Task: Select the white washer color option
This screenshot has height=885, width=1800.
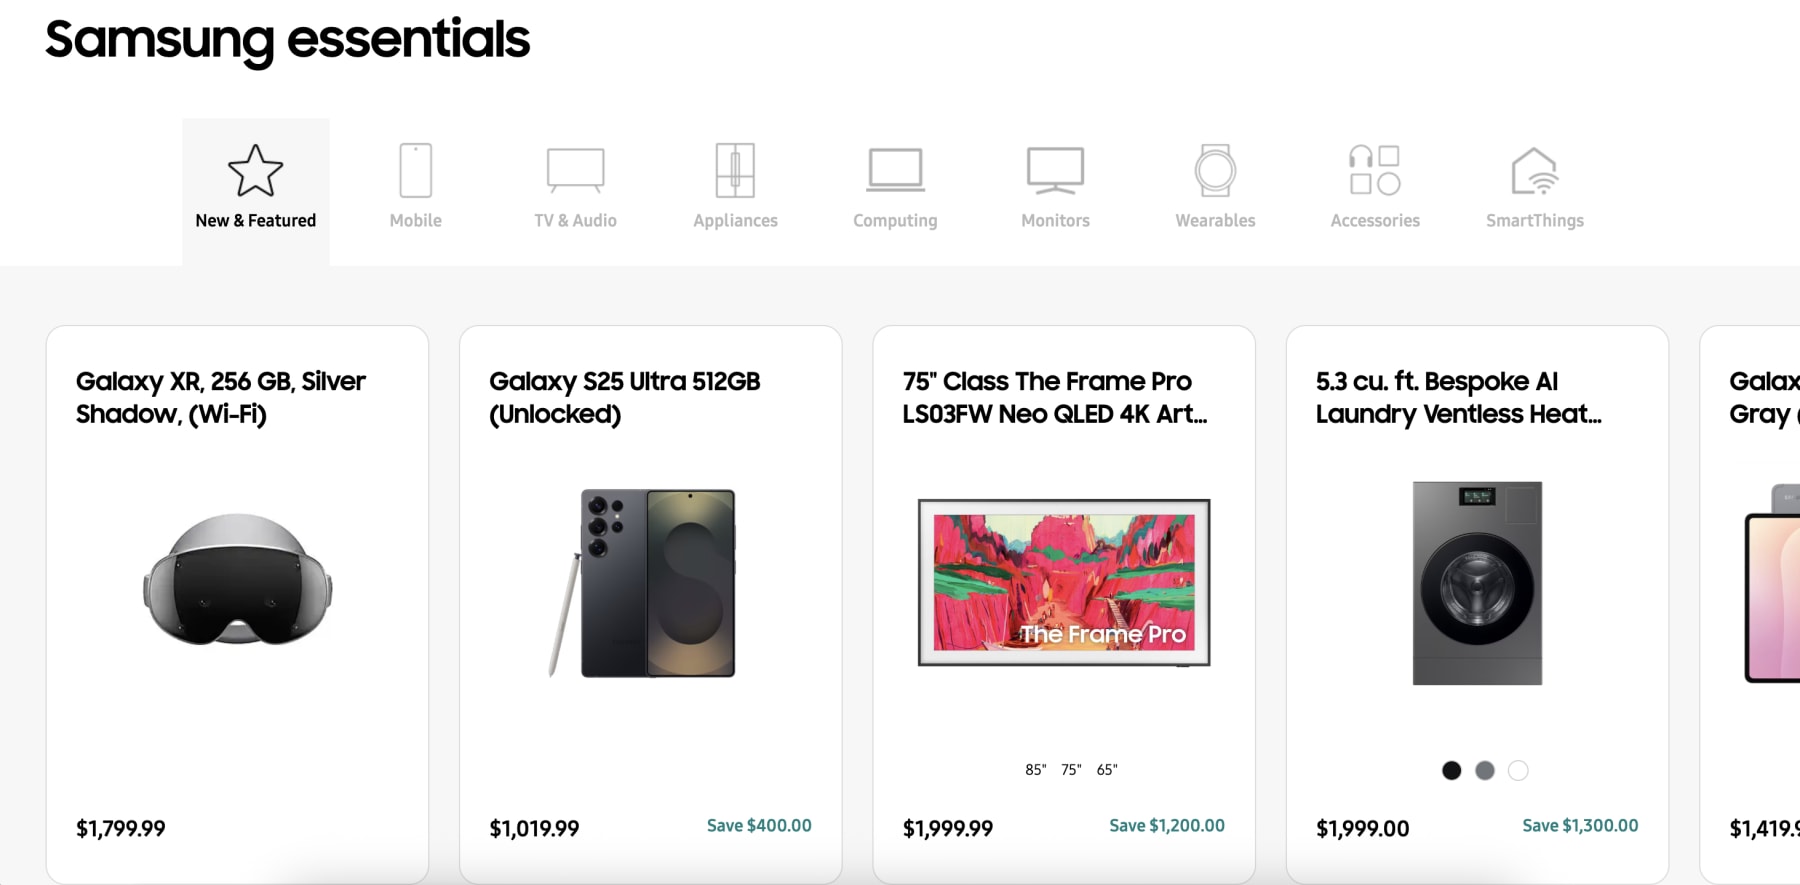Action: pos(1517,770)
